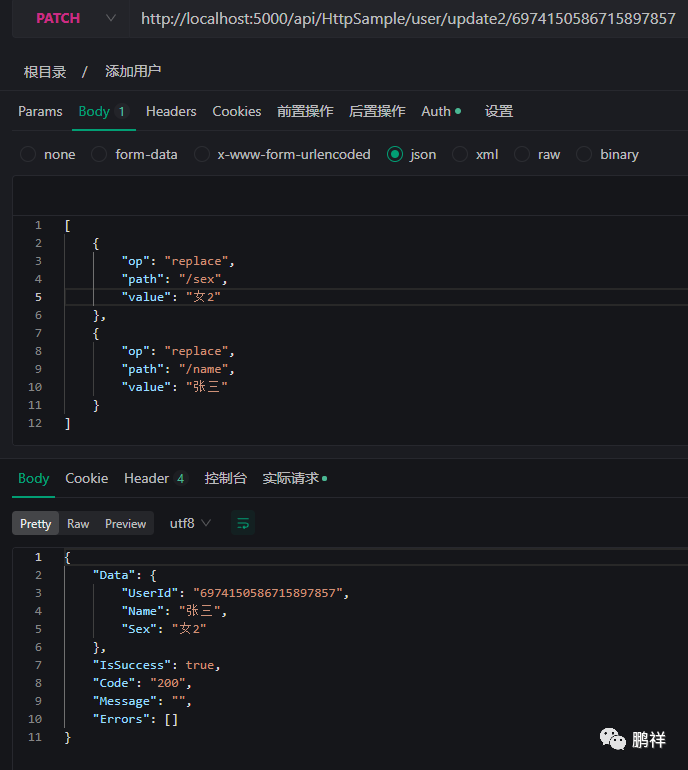Click the "Message": "" response line
This screenshot has height=770, width=688.
click(142, 701)
